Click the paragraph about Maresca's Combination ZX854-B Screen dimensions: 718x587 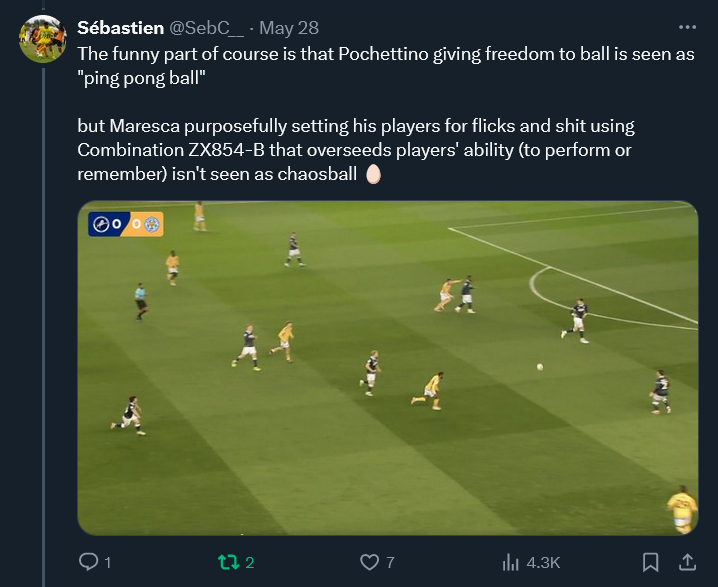(x=355, y=150)
